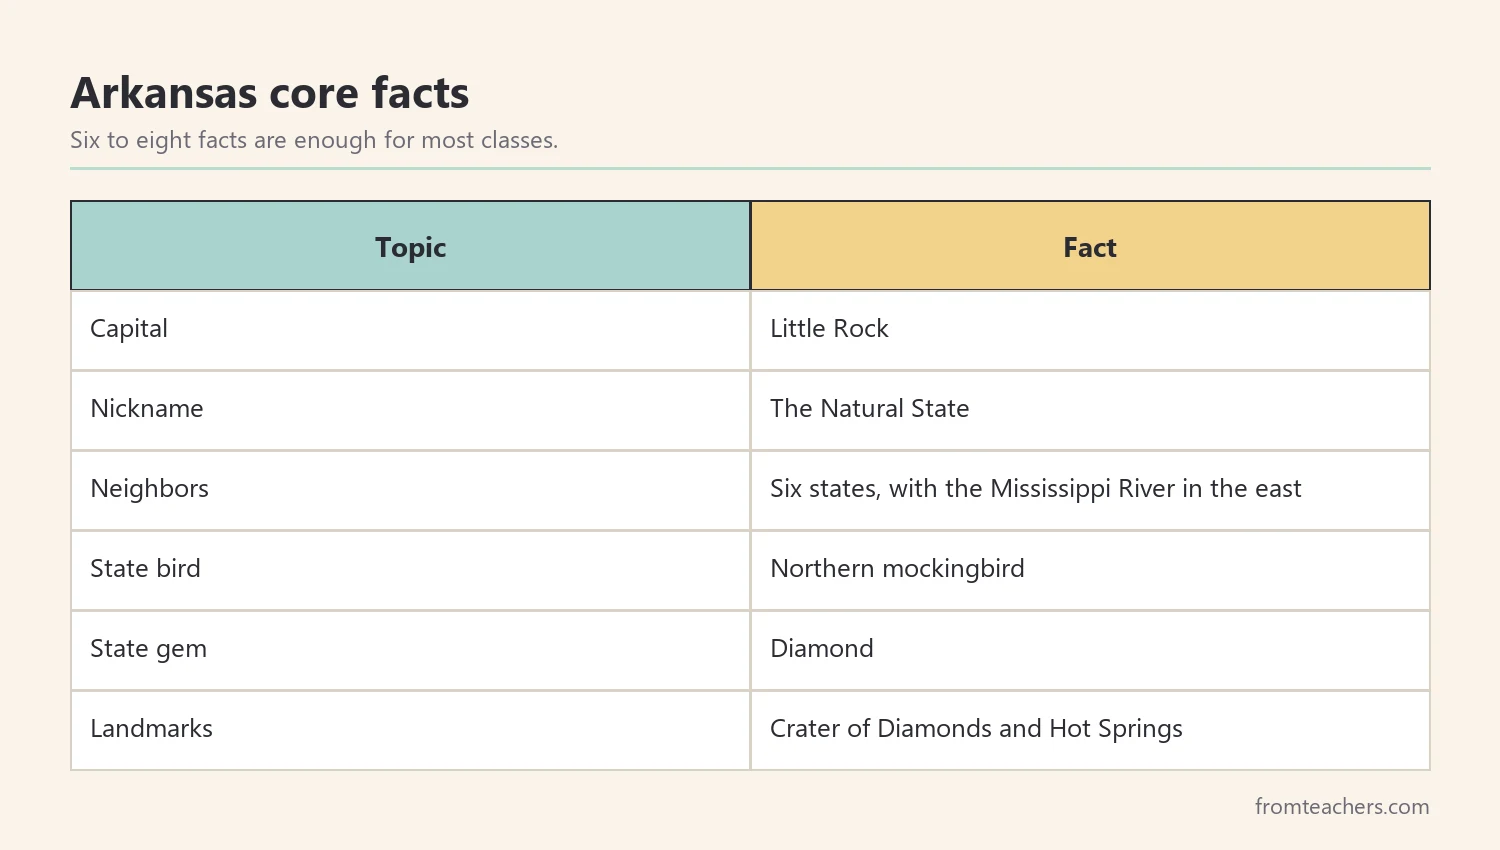The image size is (1500, 850).
Task: Select the 'Capital' cell
Action: (411, 330)
